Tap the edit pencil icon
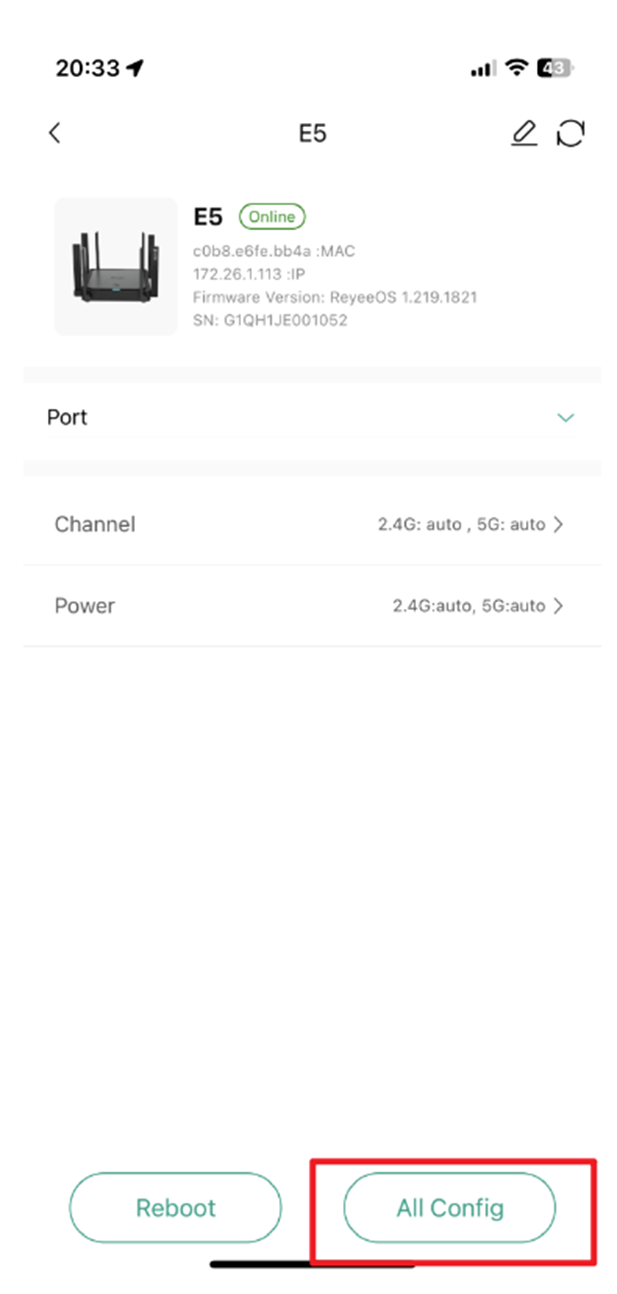 523,133
